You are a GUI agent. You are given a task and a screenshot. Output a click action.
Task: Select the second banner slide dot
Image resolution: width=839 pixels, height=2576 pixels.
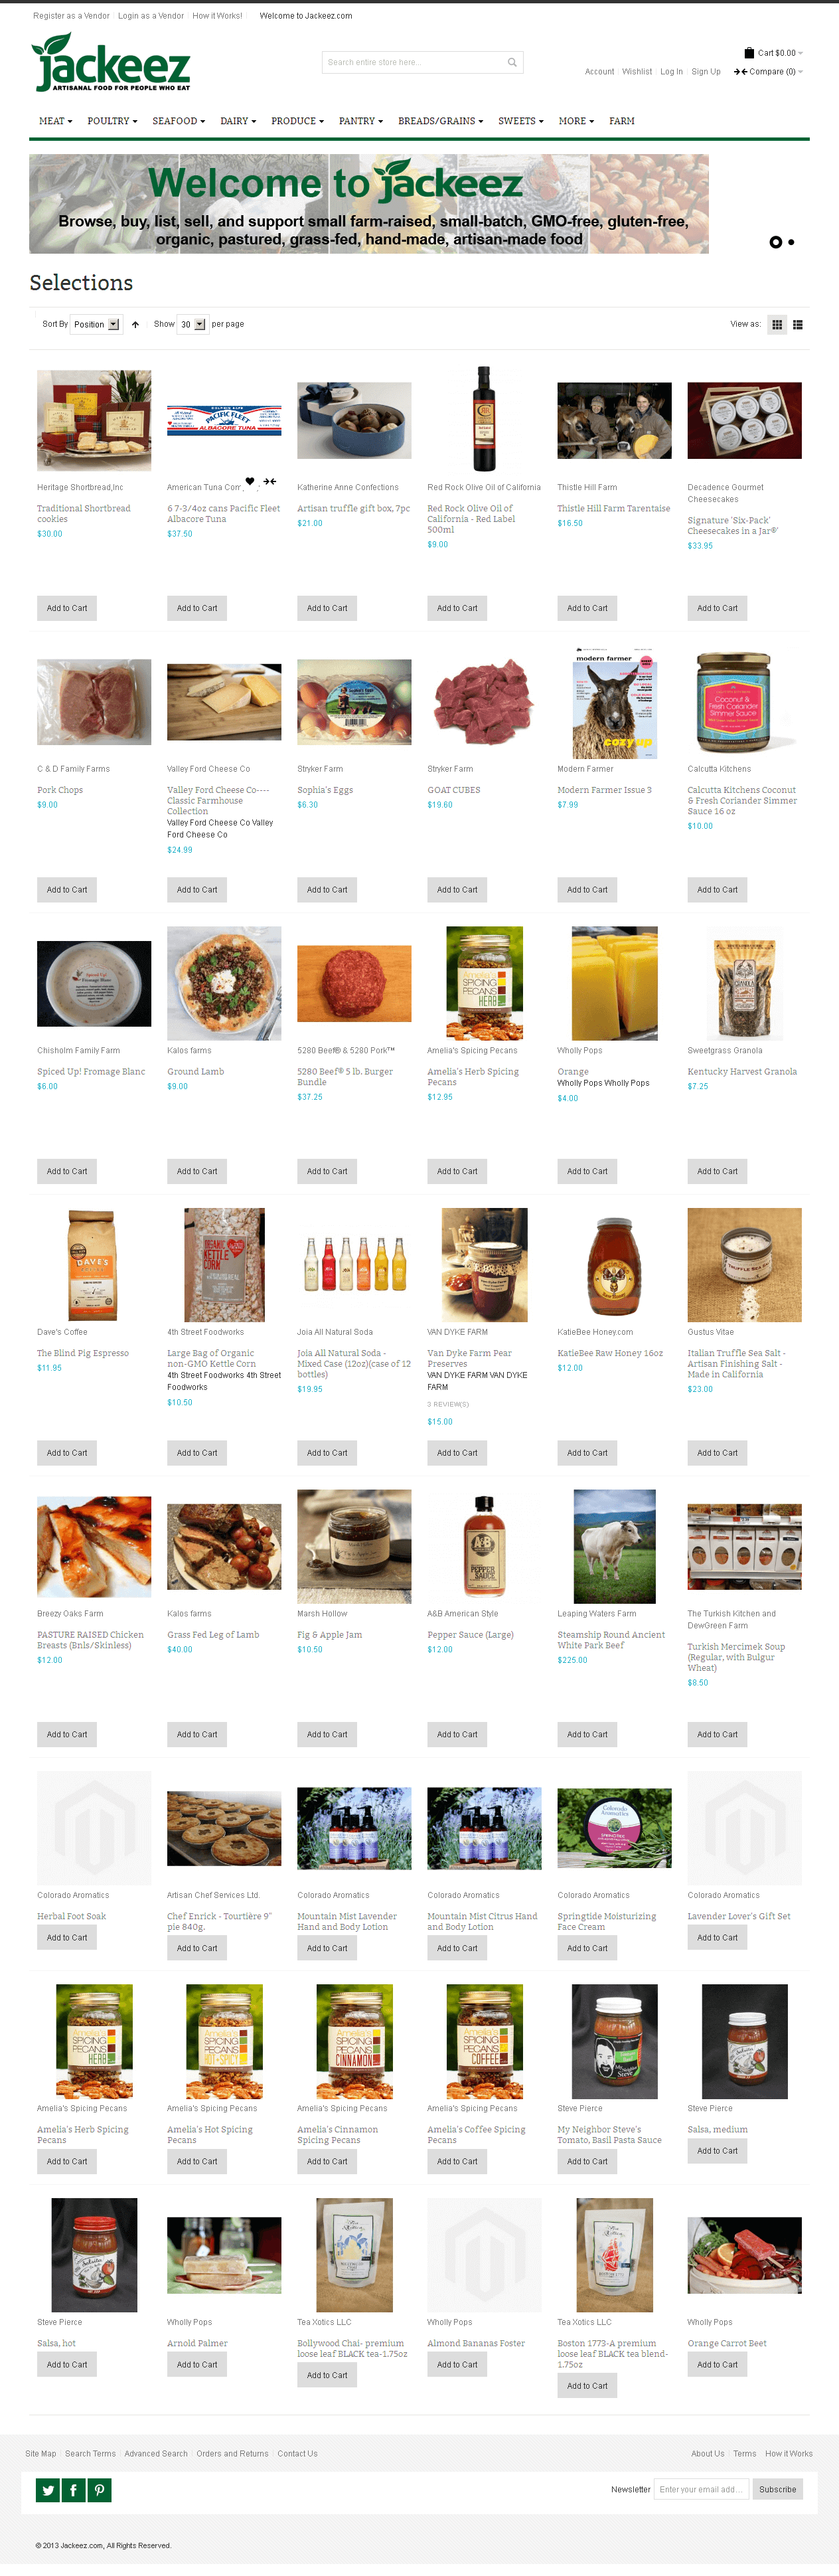tap(791, 242)
